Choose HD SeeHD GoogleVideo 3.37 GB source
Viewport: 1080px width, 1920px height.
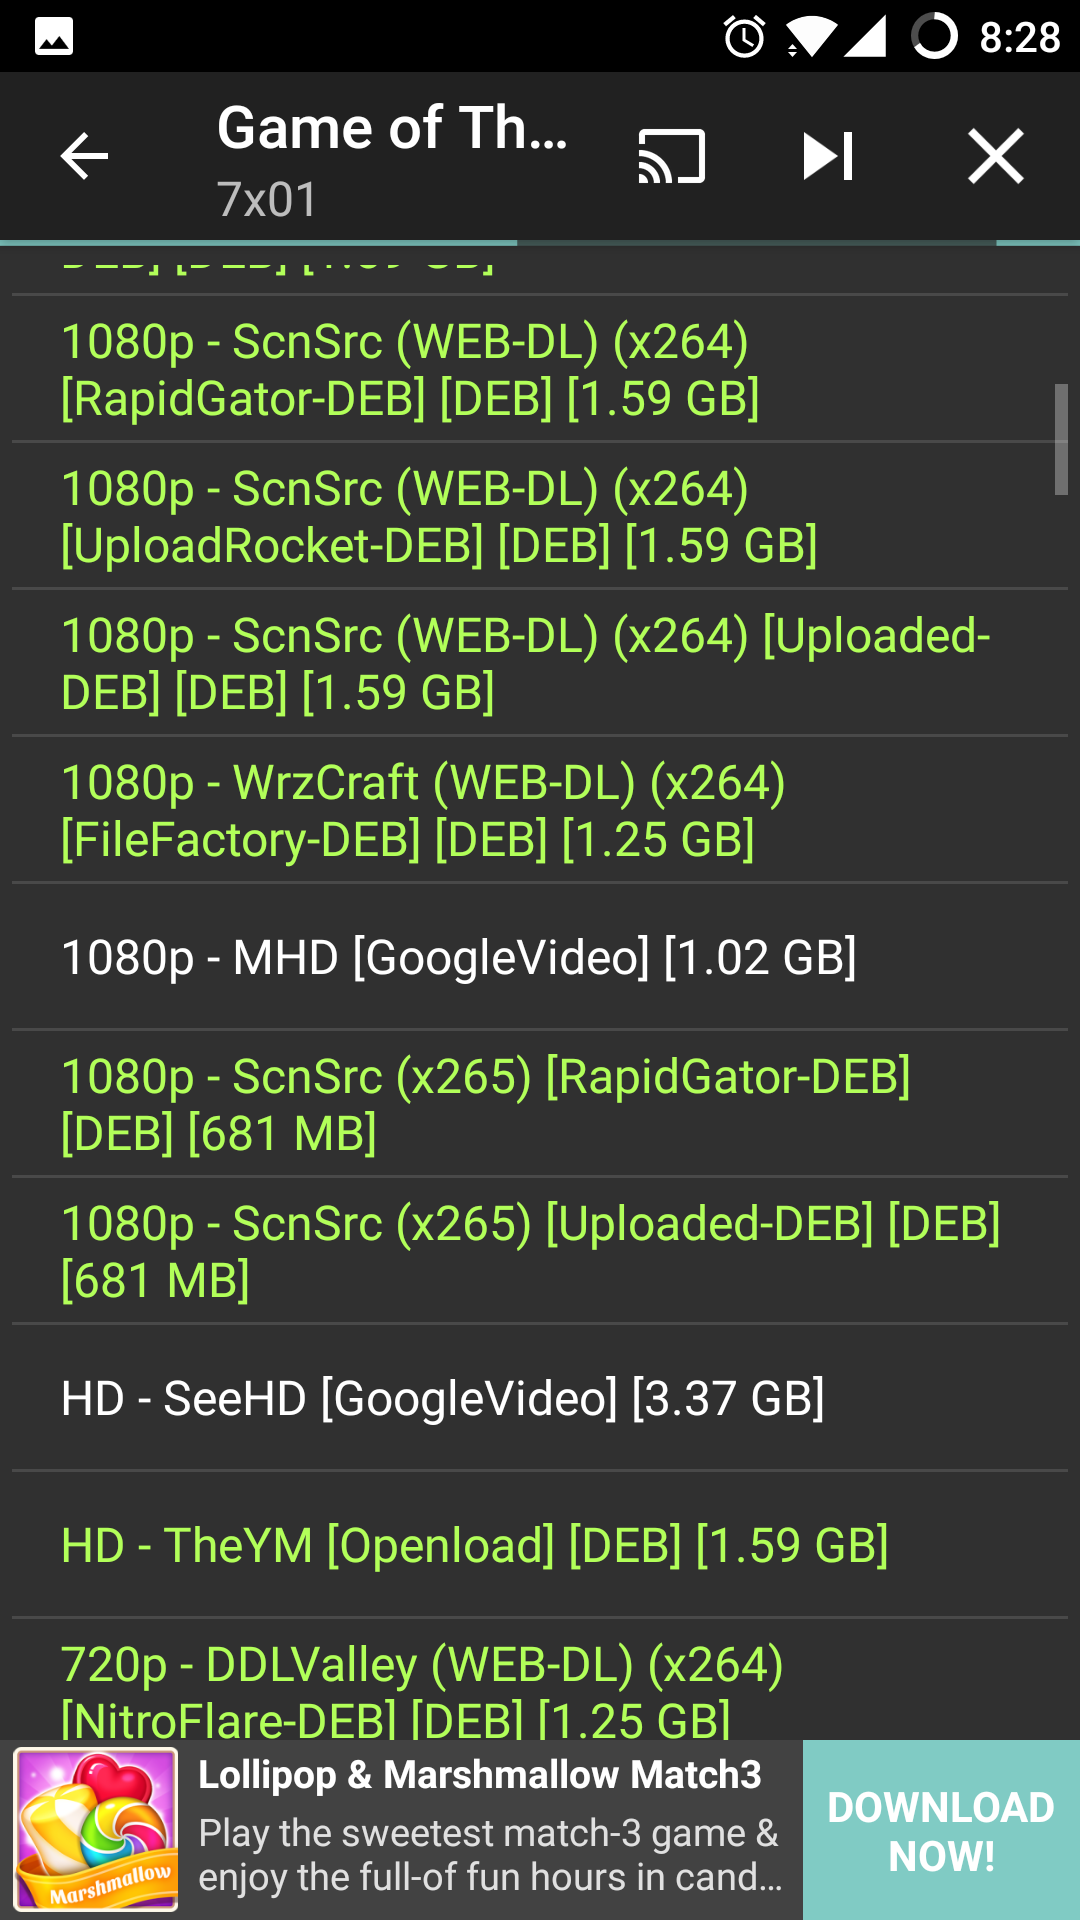(443, 1398)
